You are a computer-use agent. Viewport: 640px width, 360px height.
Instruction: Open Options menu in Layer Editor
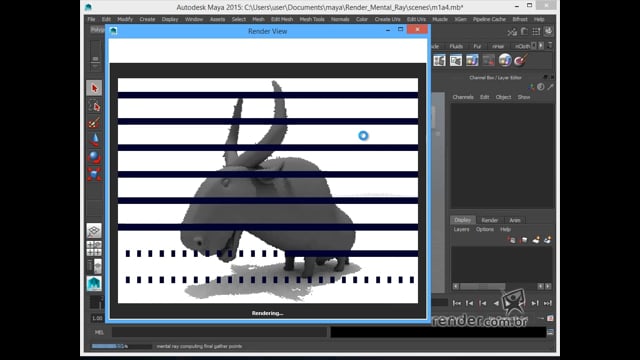coord(484,229)
